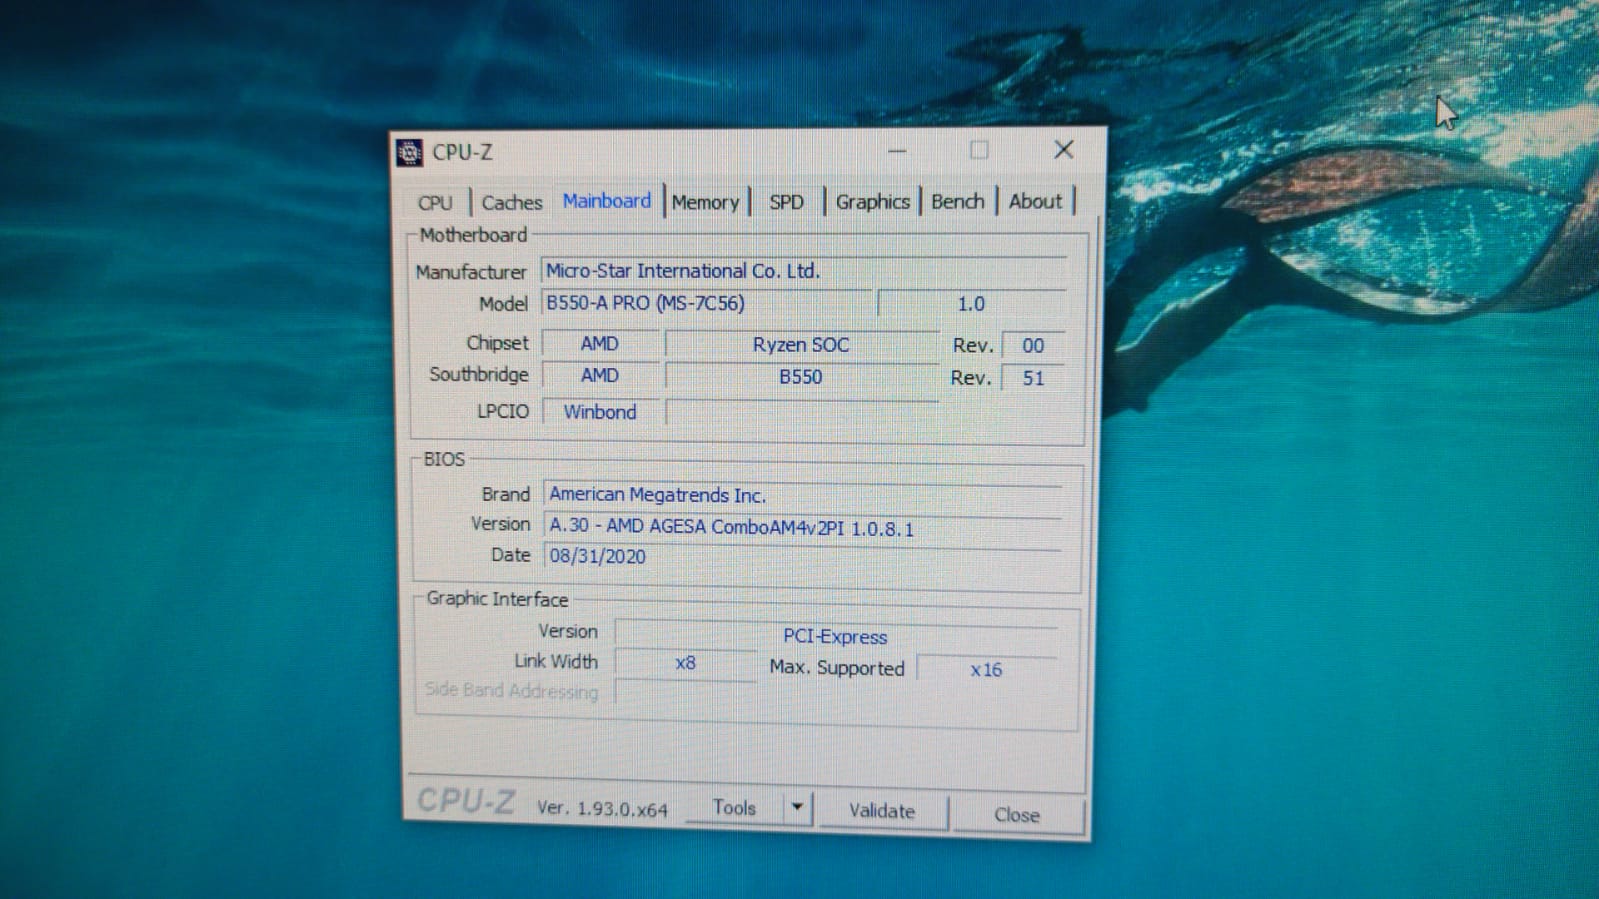Click the Manufacturer field Micro-Star International
This screenshot has width=1599, height=899.
click(804, 271)
